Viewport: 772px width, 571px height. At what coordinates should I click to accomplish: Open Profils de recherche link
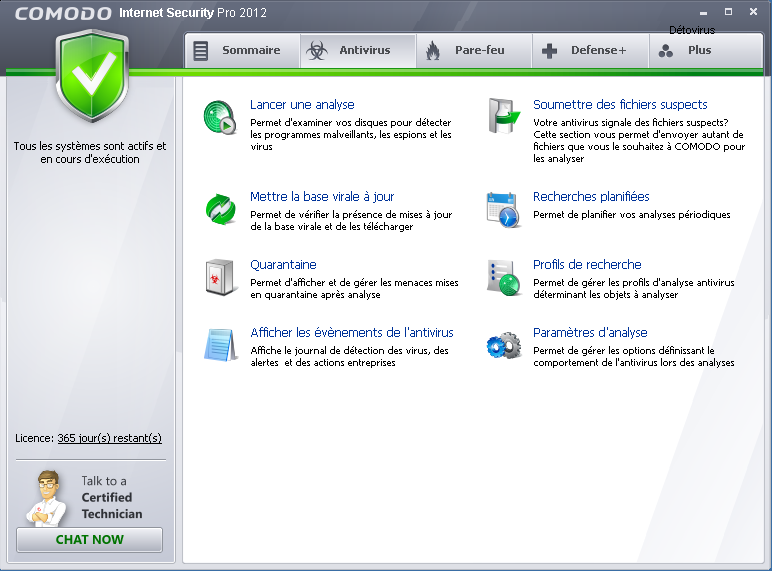click(x=587, y=264)
